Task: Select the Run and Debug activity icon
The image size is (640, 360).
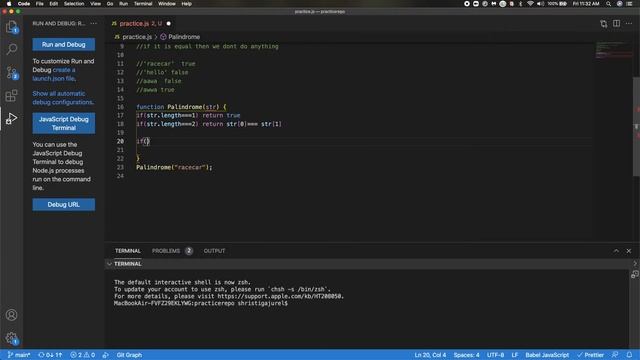Action: click(11, 118)
